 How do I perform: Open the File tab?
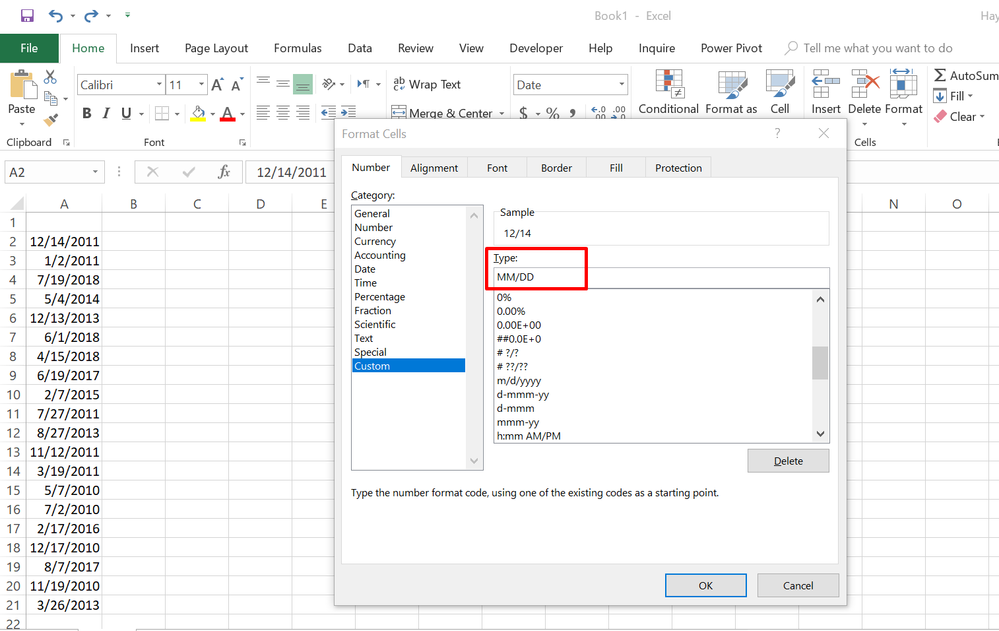(x=29, y=48)
